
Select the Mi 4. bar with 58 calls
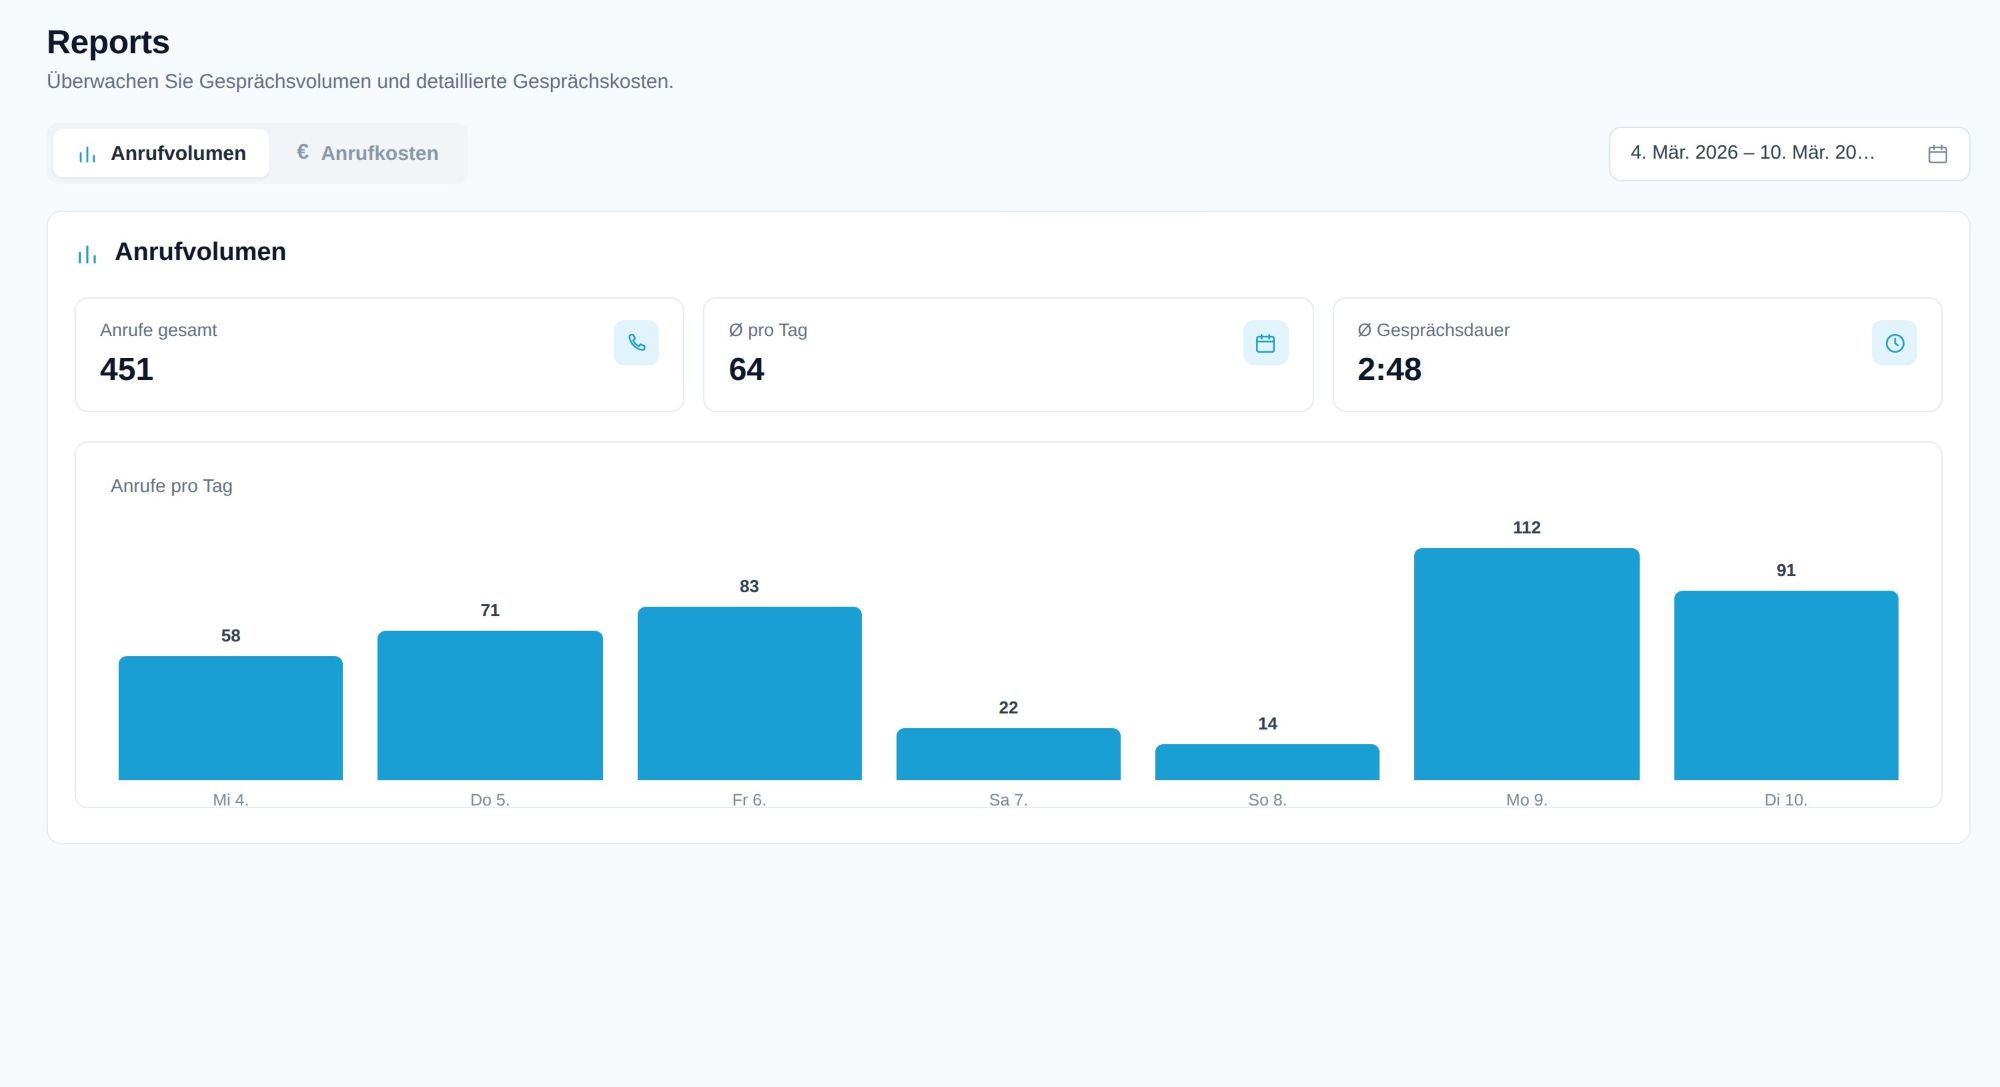pos(230,718)
